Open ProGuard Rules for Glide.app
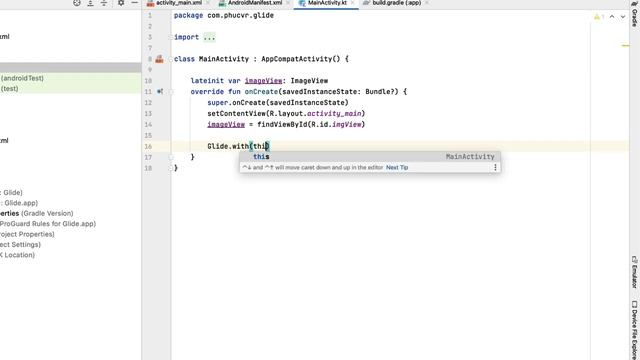The height and width of the screenshot is (360, 640). [48, 224]
